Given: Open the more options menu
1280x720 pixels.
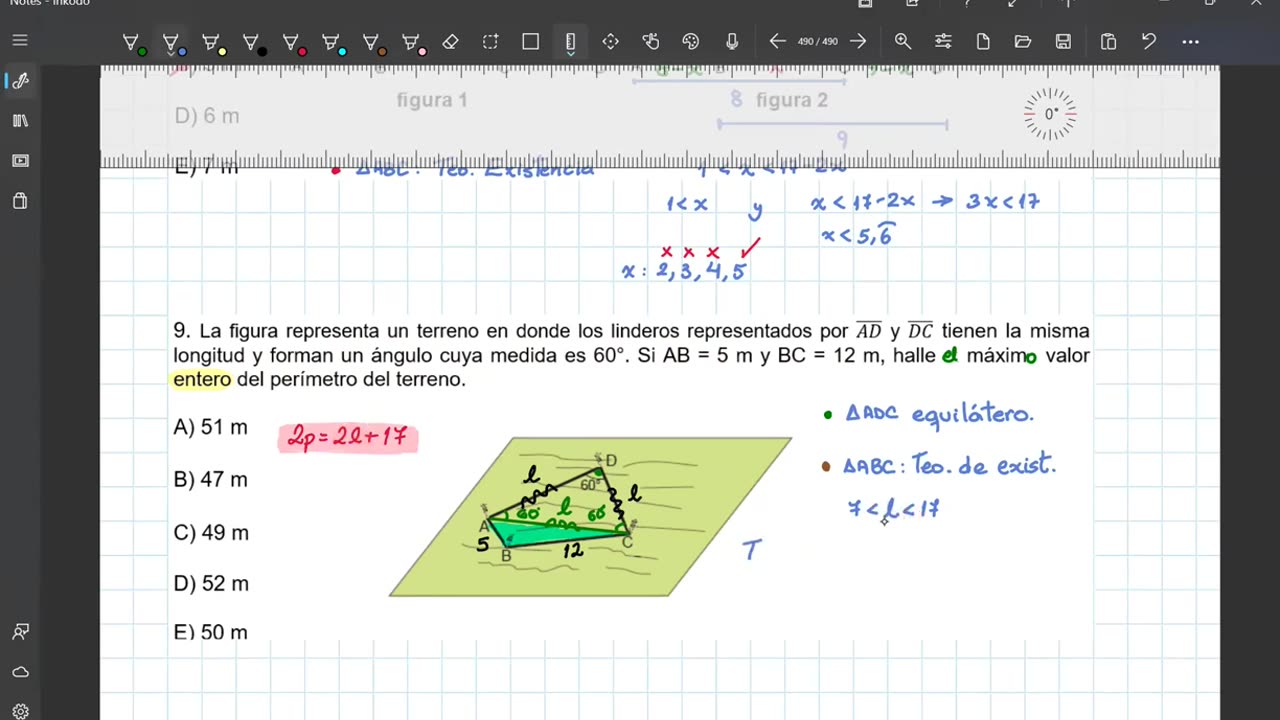Looking at the screenshot, I should click(1190, 42).
